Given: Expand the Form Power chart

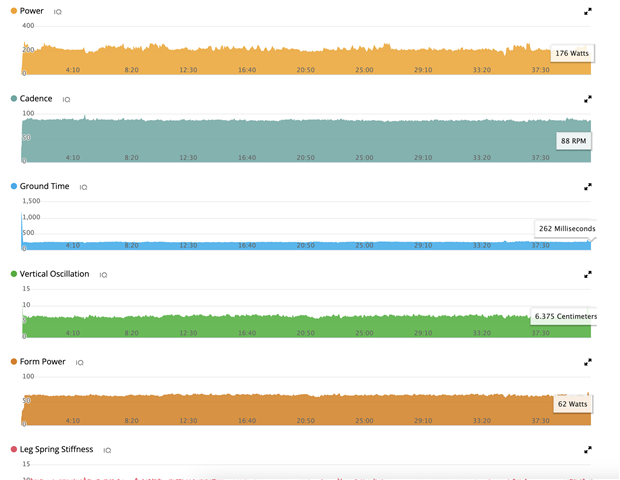Looking at the screenshot, I should [x=588, y=362].
